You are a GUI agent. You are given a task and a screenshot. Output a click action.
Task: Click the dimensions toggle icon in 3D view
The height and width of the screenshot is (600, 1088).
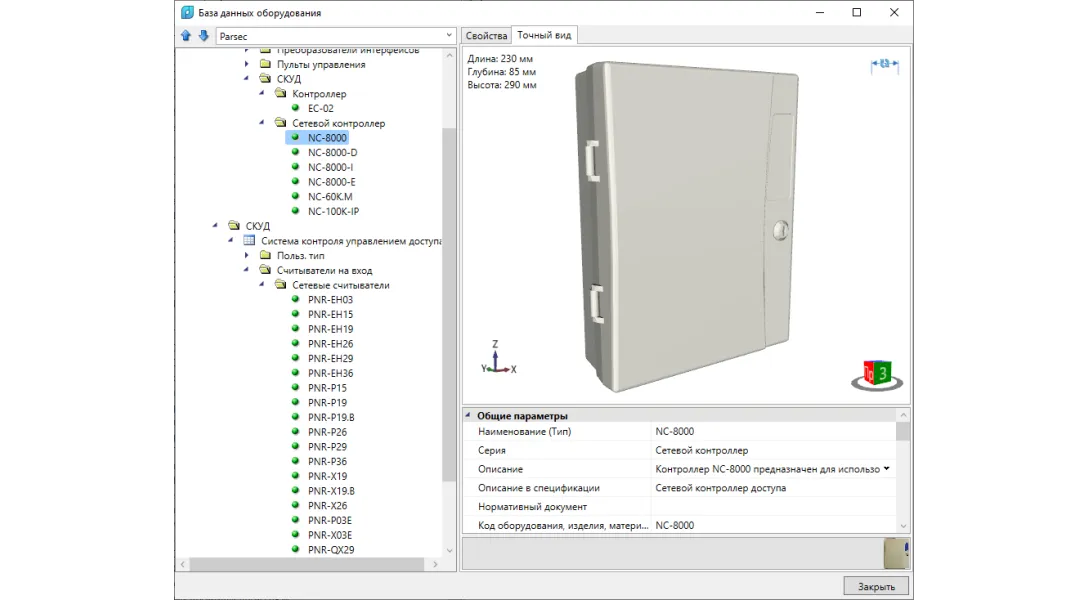click(x=884, y=64)
